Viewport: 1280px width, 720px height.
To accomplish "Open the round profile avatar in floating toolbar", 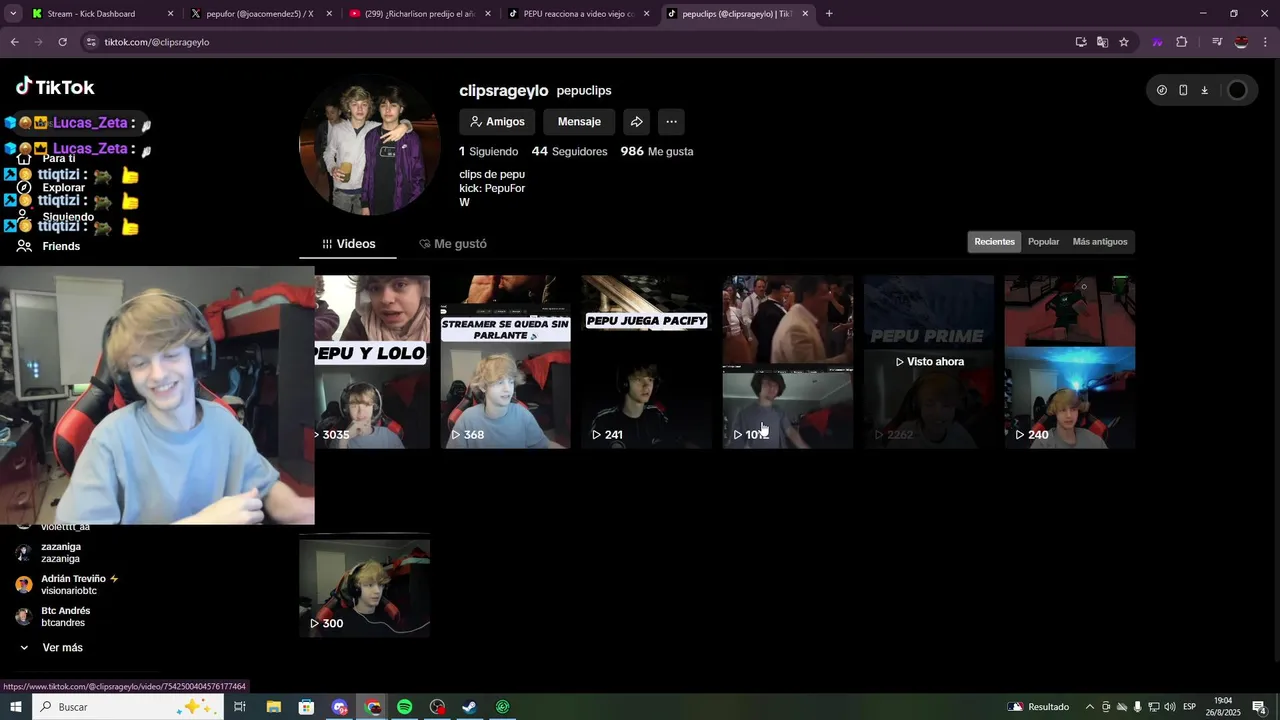I will [1237, 90].
